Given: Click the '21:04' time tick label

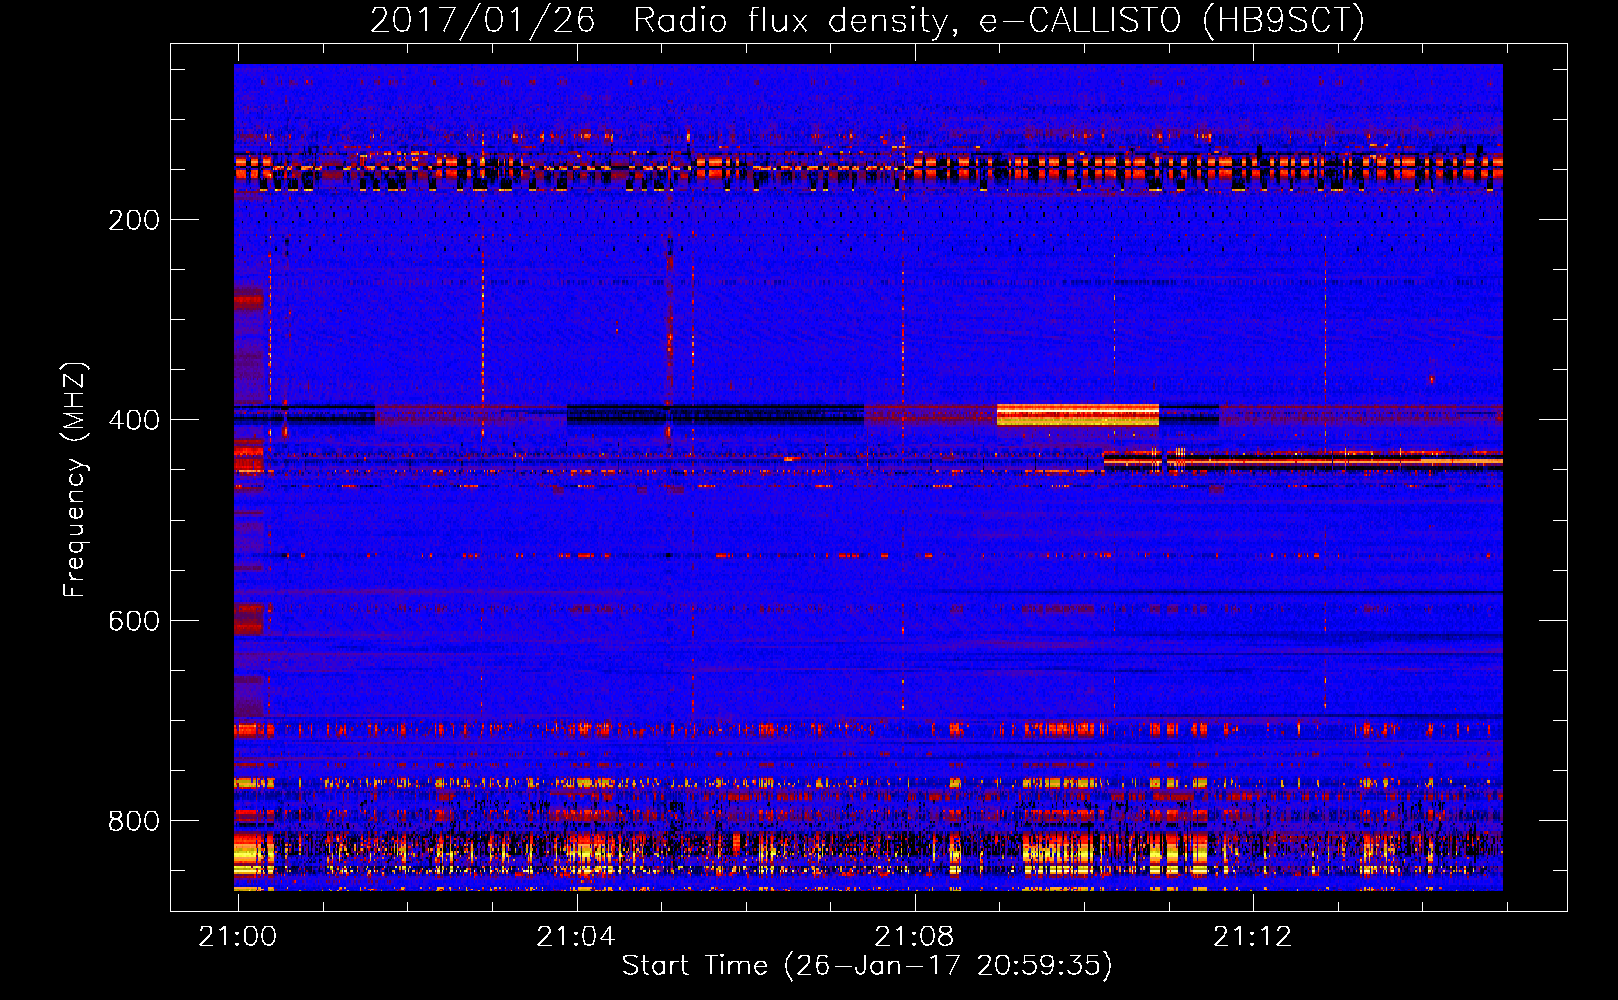Looking at the screenshot, I should click(x=576, y=937).
